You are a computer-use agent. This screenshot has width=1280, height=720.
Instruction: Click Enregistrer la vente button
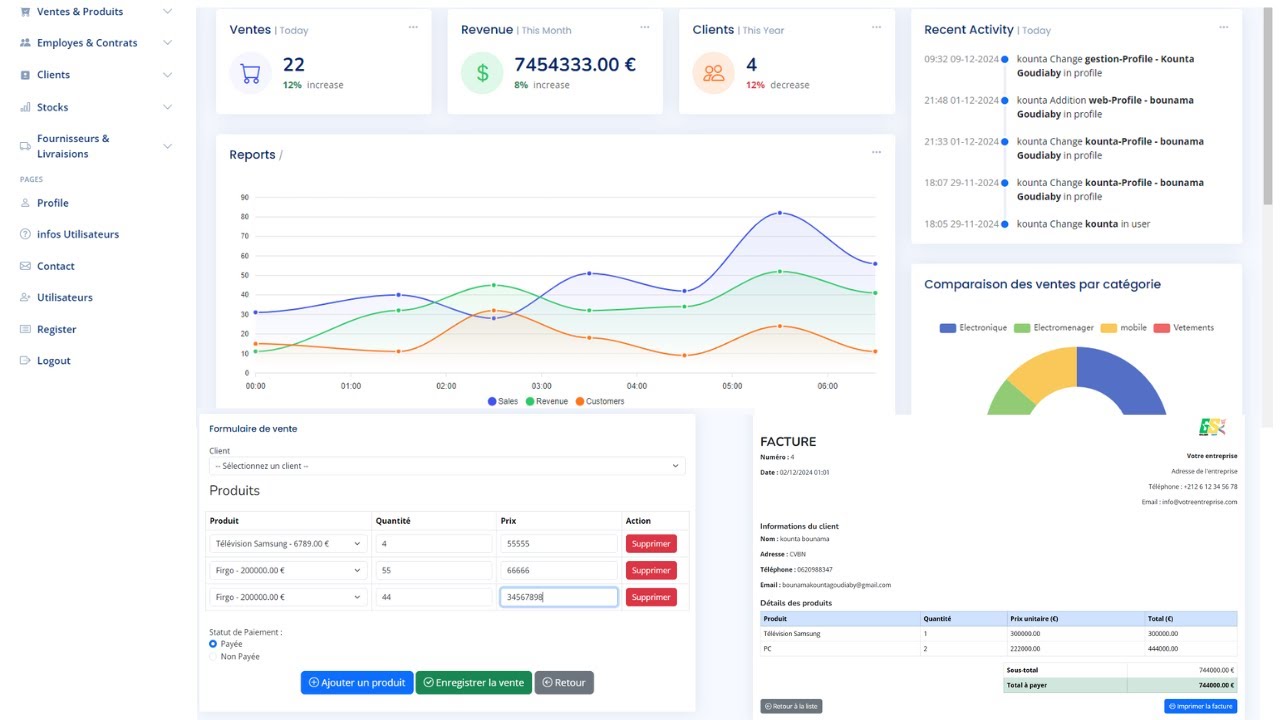pos(474,682)
